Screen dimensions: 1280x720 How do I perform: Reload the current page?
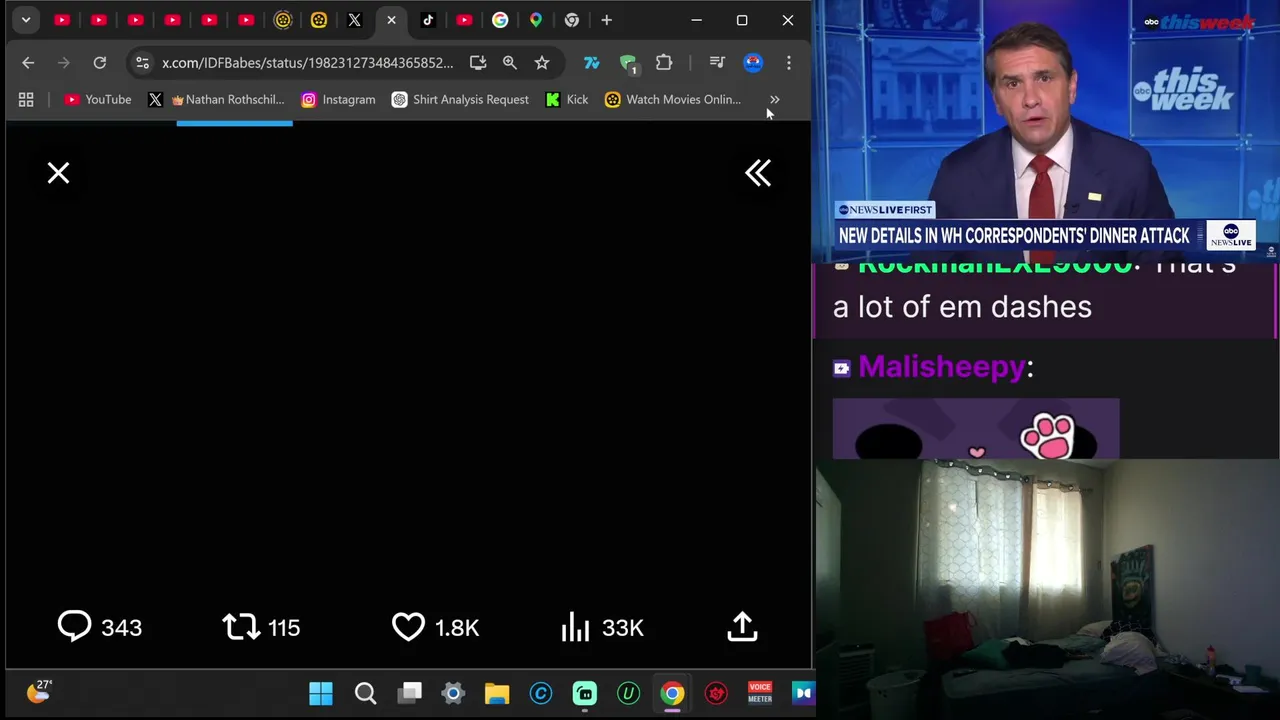pyautogui.click(x=100, y=63)
